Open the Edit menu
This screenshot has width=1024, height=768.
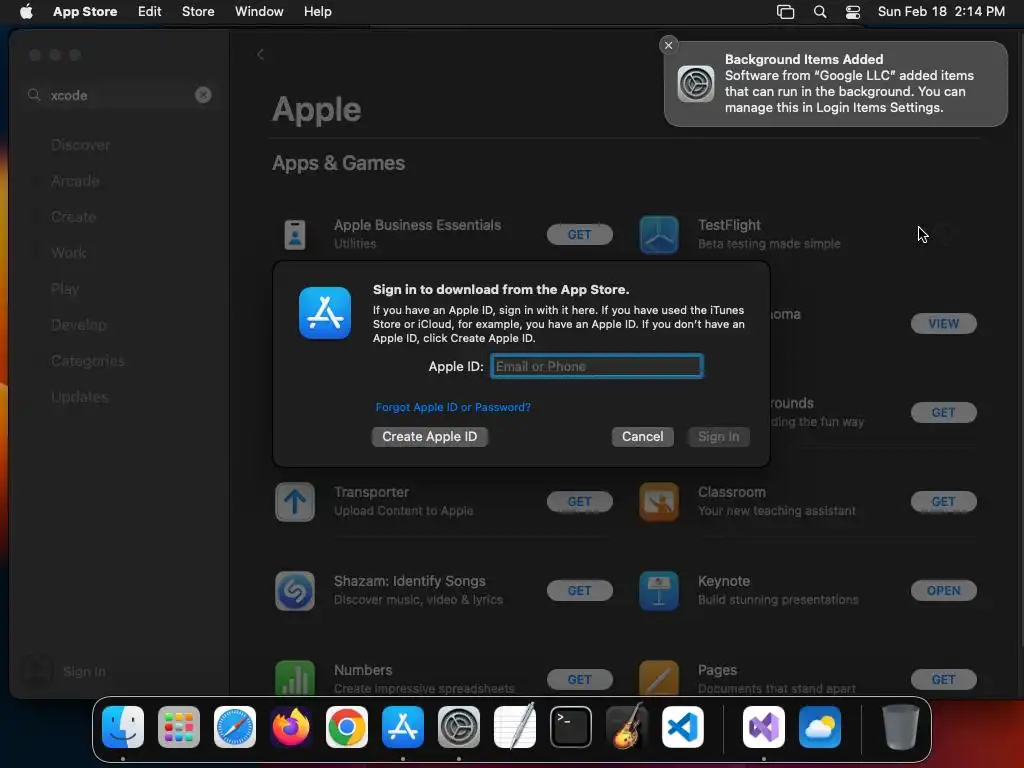point(150,12)
